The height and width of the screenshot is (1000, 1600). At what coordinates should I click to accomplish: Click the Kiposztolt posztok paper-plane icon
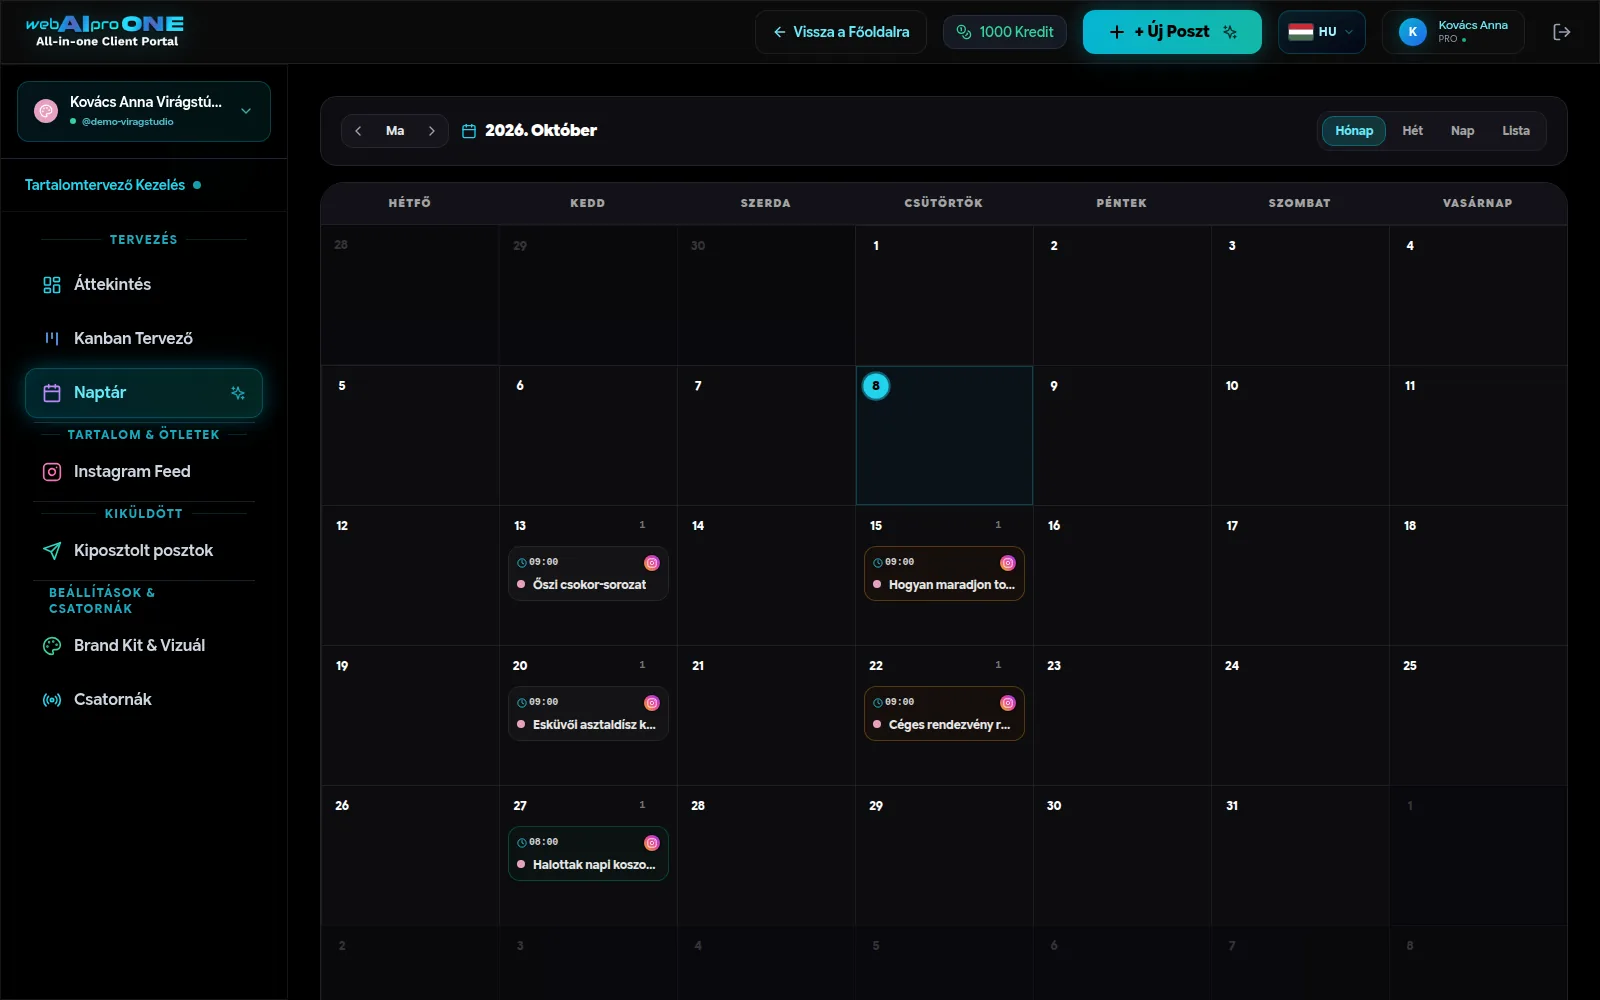pos(52,551)
